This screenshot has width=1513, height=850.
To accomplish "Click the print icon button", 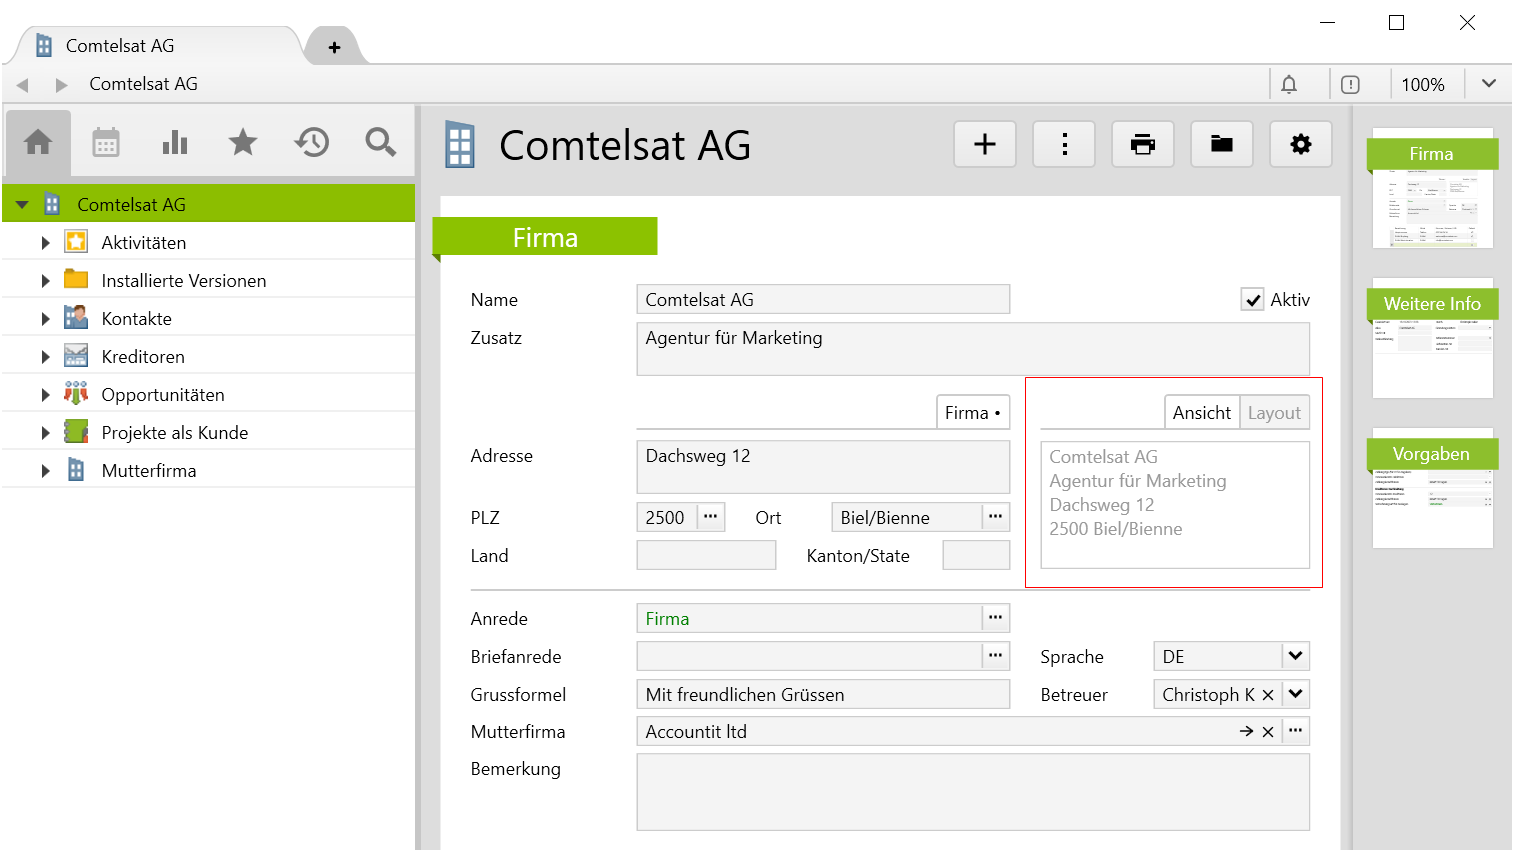I will [x=1142, y=145].
